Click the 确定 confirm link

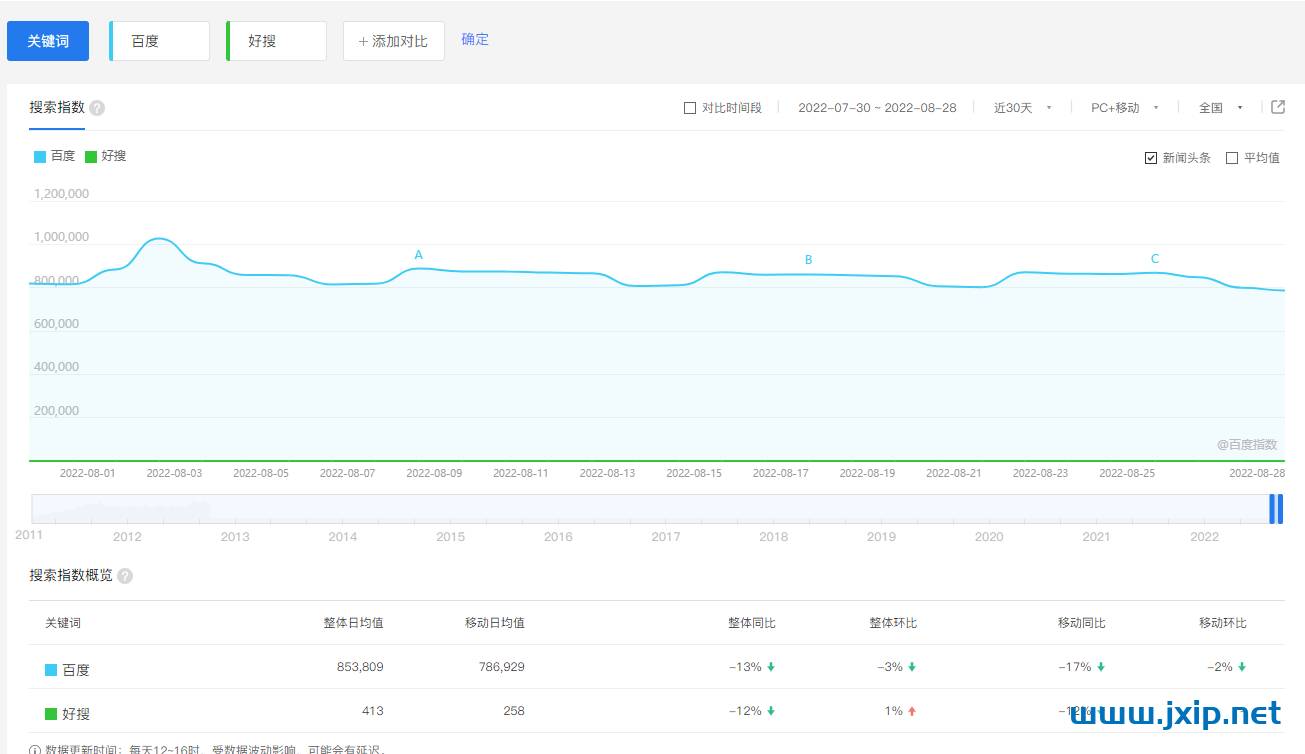pos(475,39)
